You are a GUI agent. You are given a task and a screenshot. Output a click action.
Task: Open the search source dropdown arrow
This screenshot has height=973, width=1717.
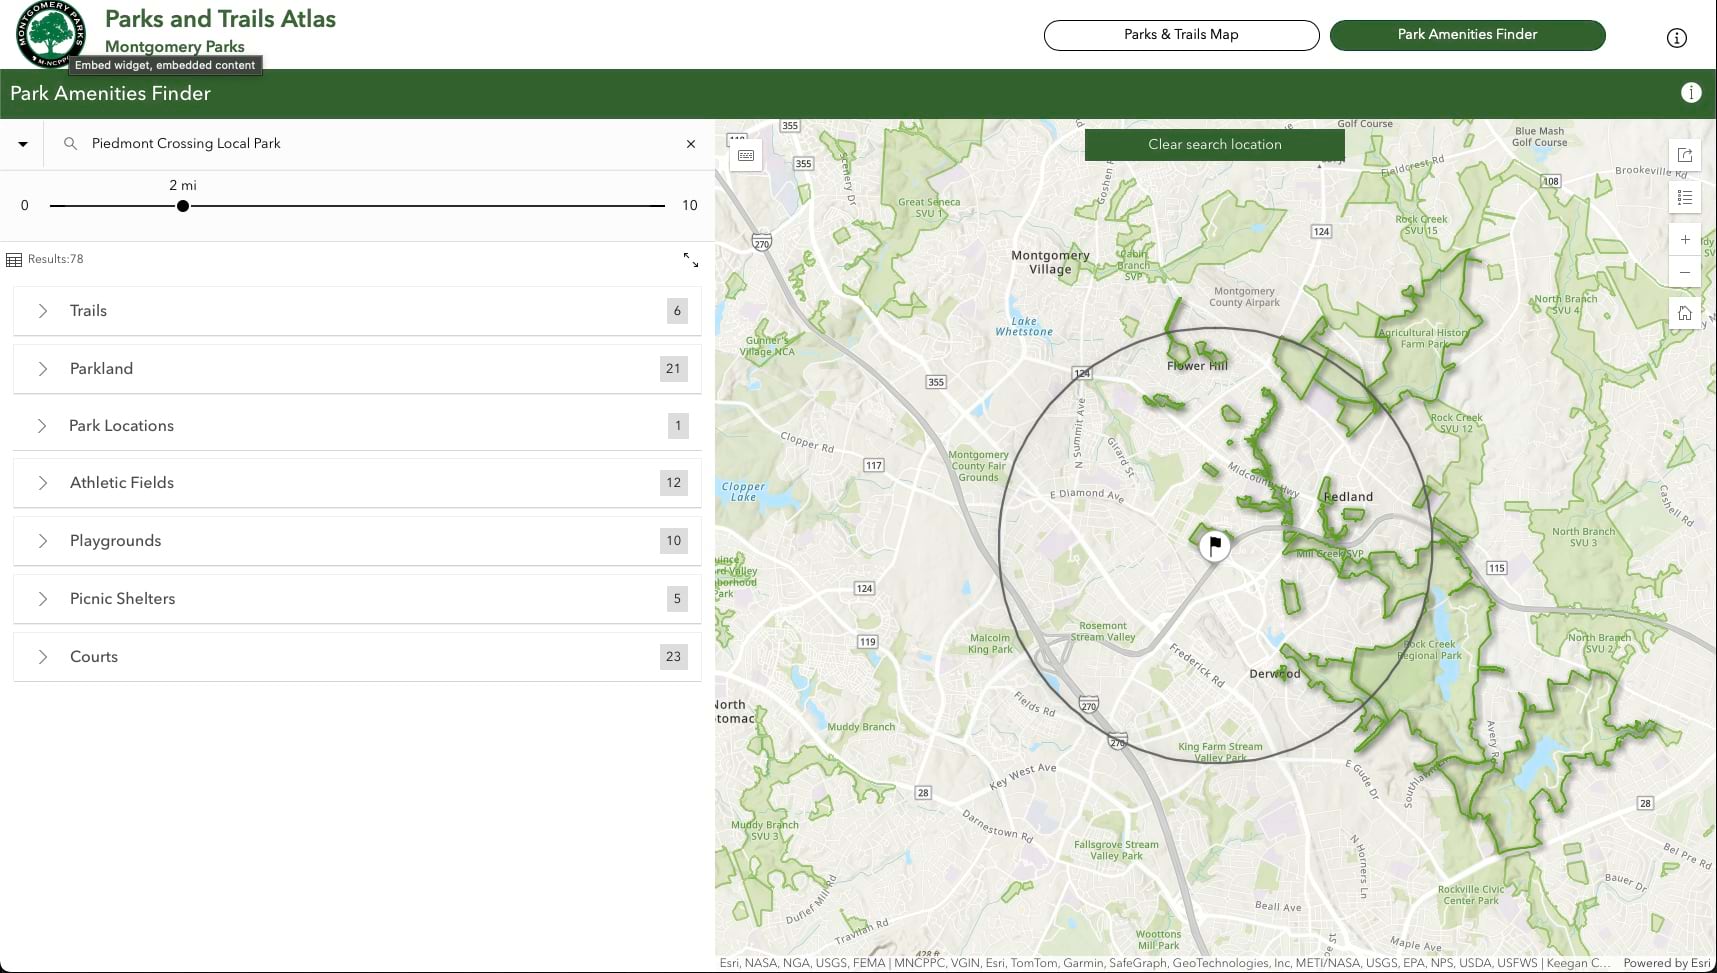click(x=22, y=143)
